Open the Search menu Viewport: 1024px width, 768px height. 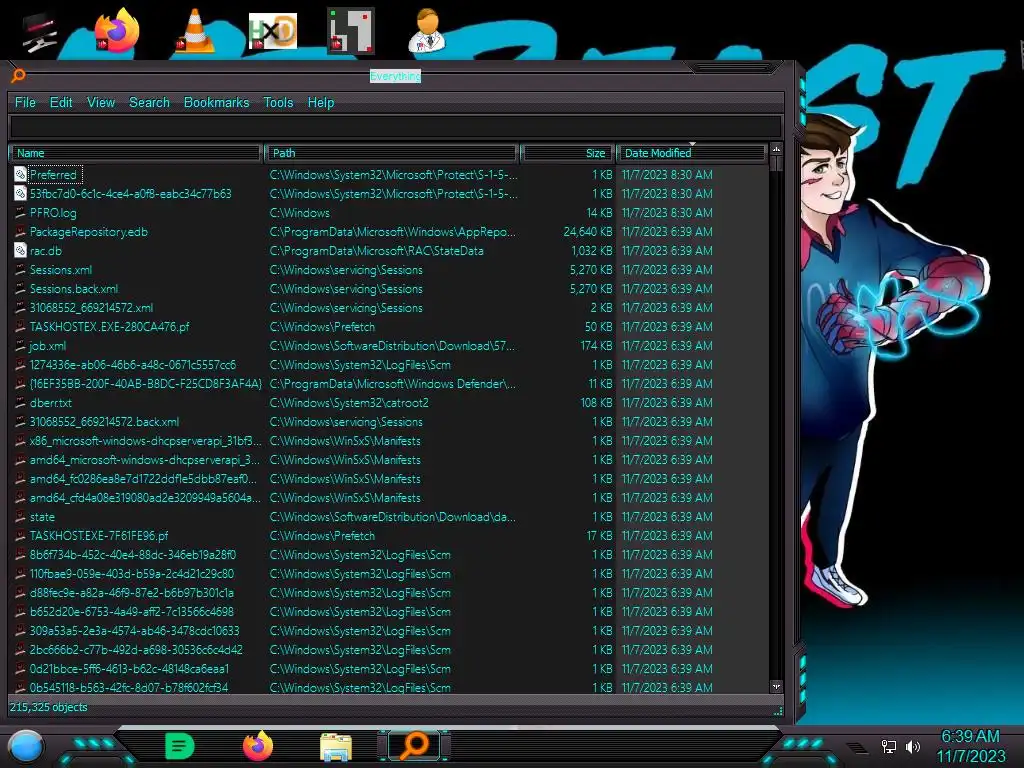[x=150, y=103]
